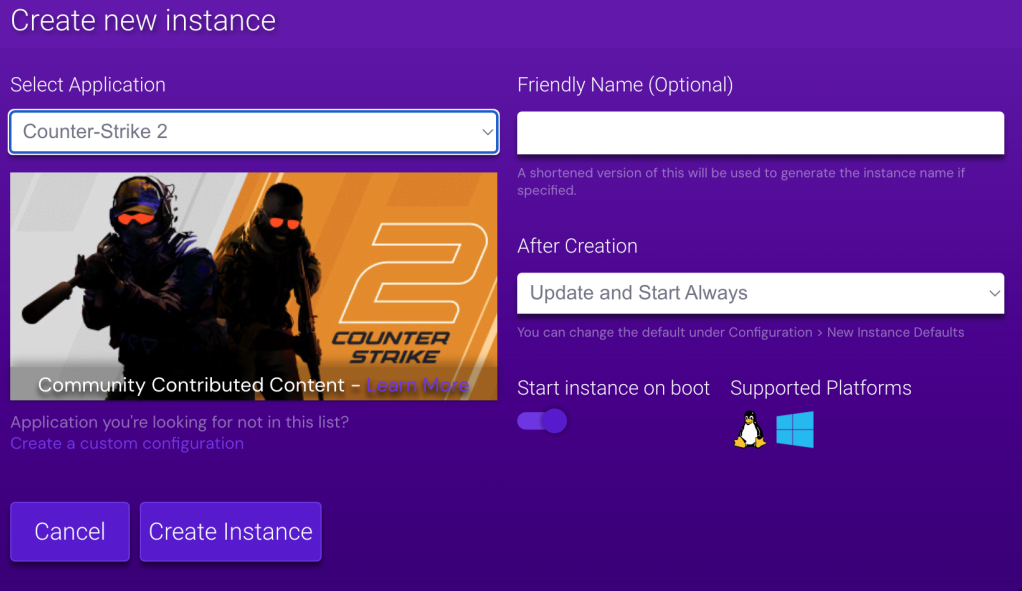The height and width of the screenshot is (591, 1022).
Task: Click the Linux penguin platform icon
Action: pos(750,429)
